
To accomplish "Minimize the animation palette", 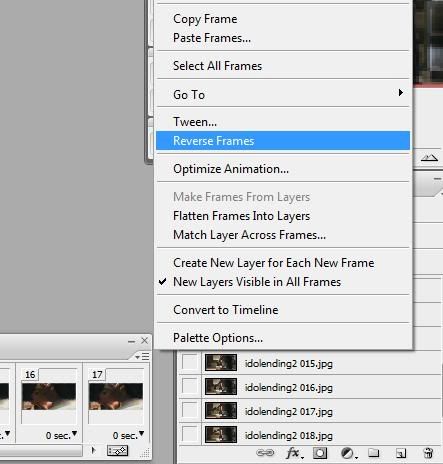I will pos(131,341).
